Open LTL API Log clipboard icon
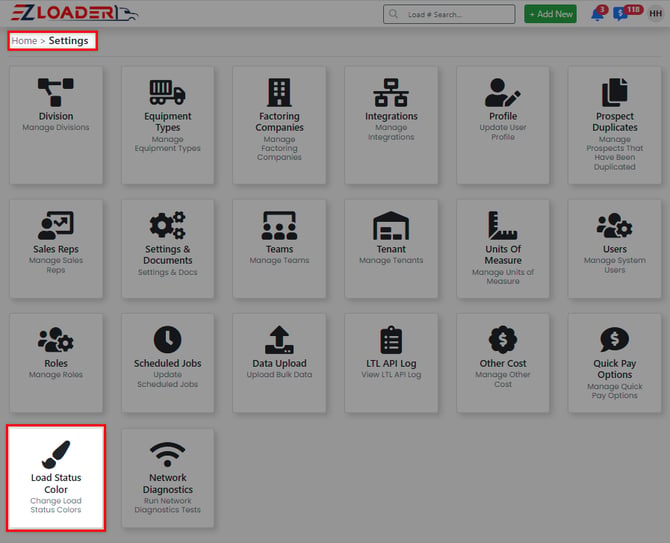 (x=391, y=340)
